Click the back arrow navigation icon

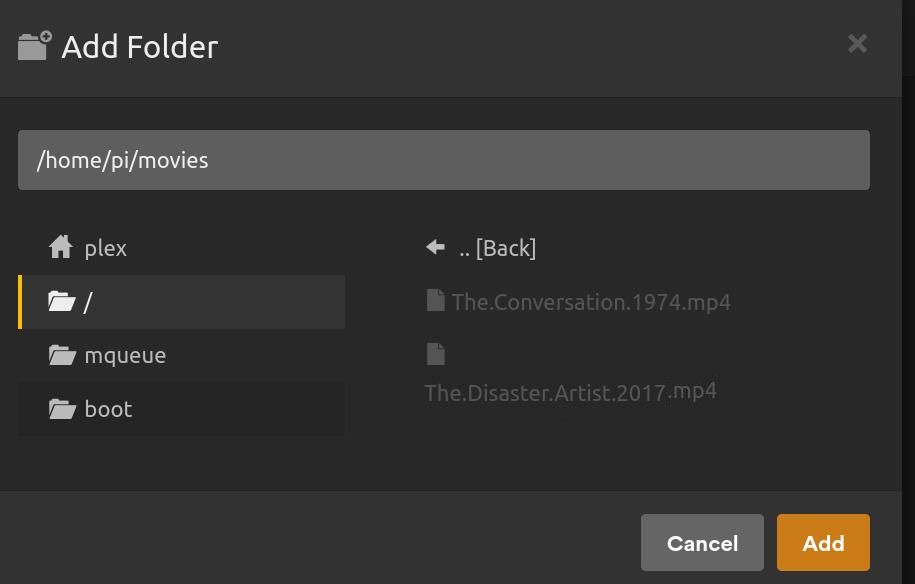point(434,246)
